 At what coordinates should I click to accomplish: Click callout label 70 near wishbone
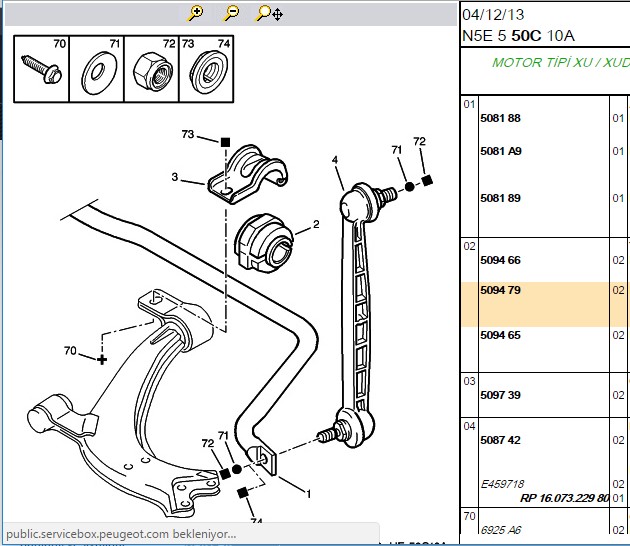click(70, 351)
